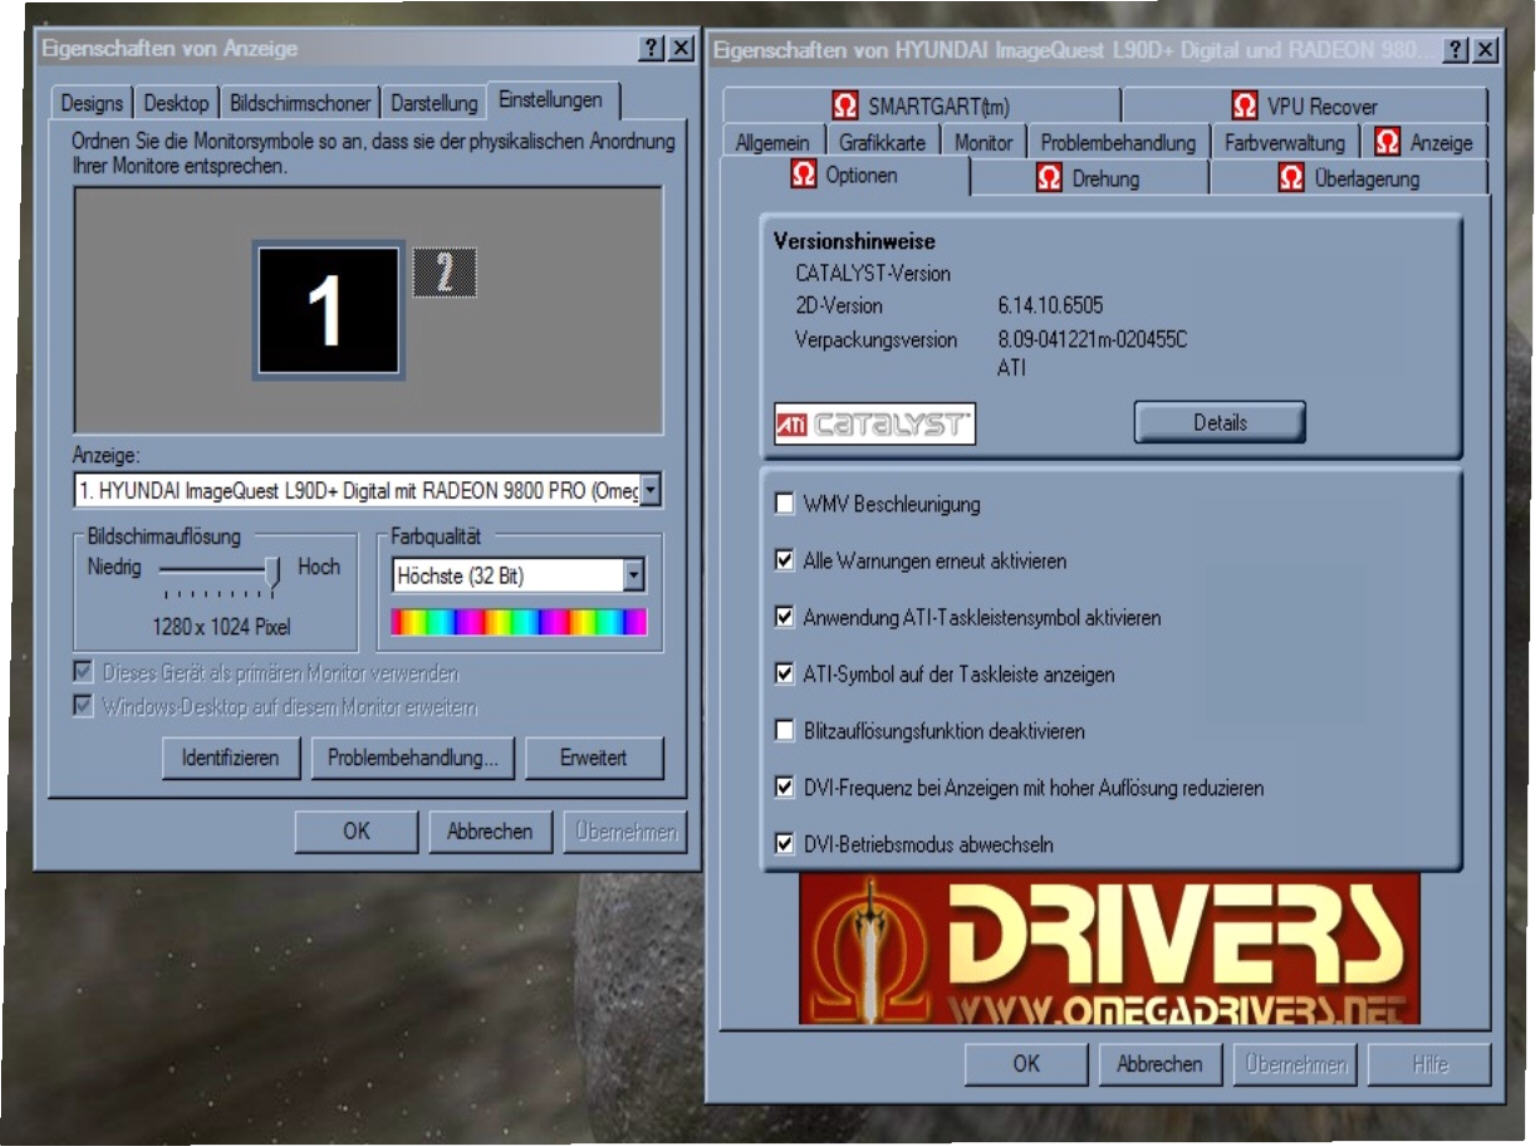Expand the Farbqualität dropdown
The height and width of the screenshot is (1146, 1536).
click(633, 575)
